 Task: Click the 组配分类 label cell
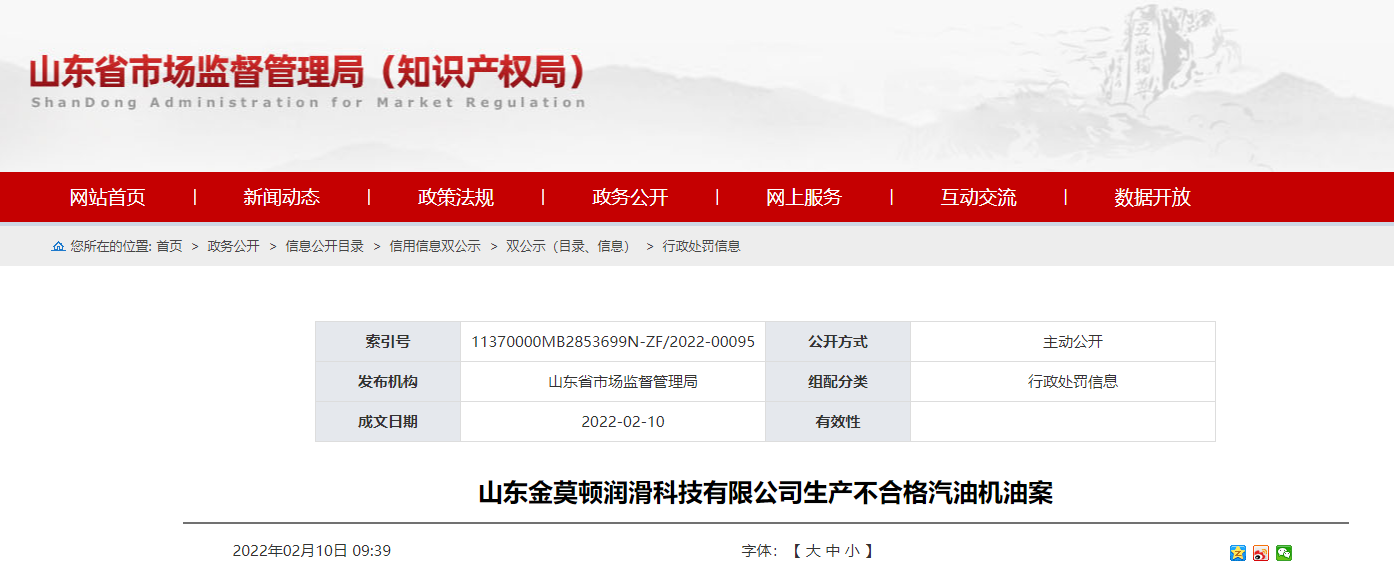pos(838,382)
